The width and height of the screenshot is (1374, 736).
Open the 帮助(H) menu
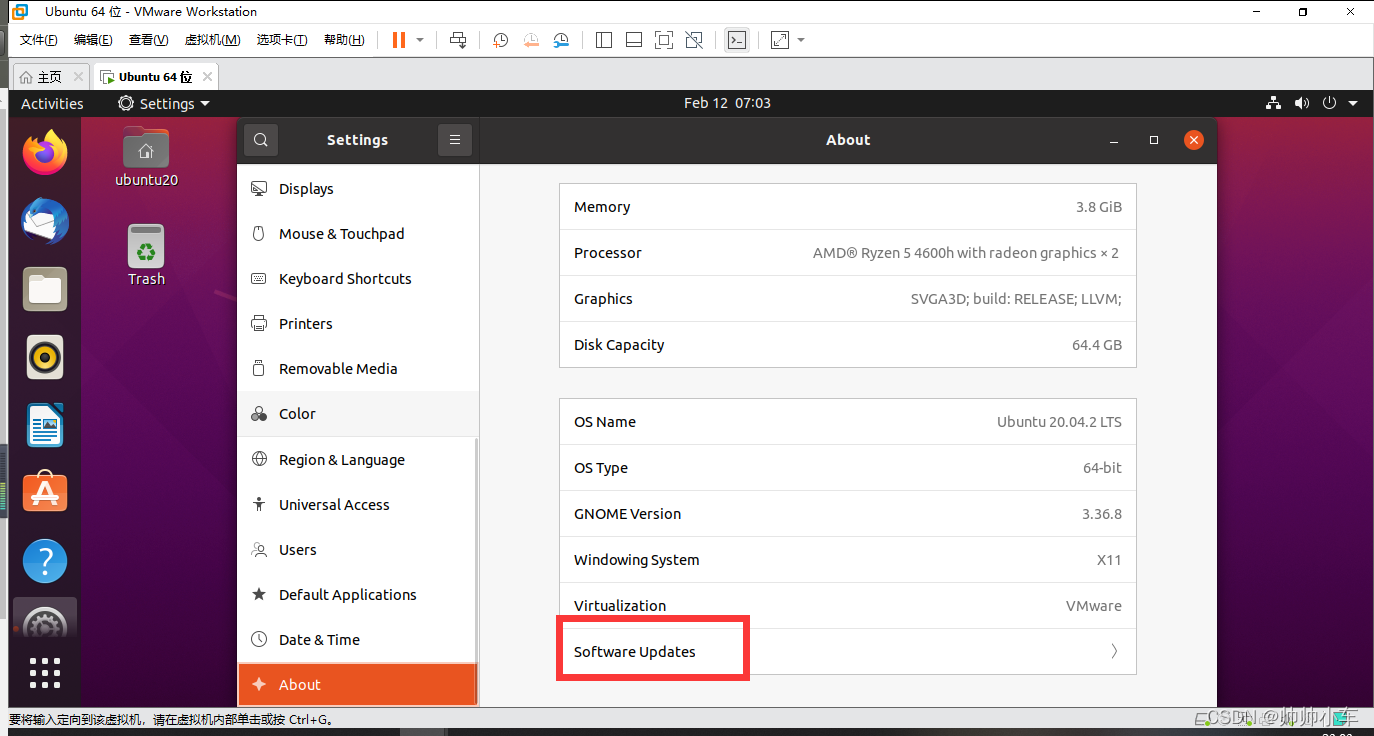pyautogui.click(x=344, y=40)
